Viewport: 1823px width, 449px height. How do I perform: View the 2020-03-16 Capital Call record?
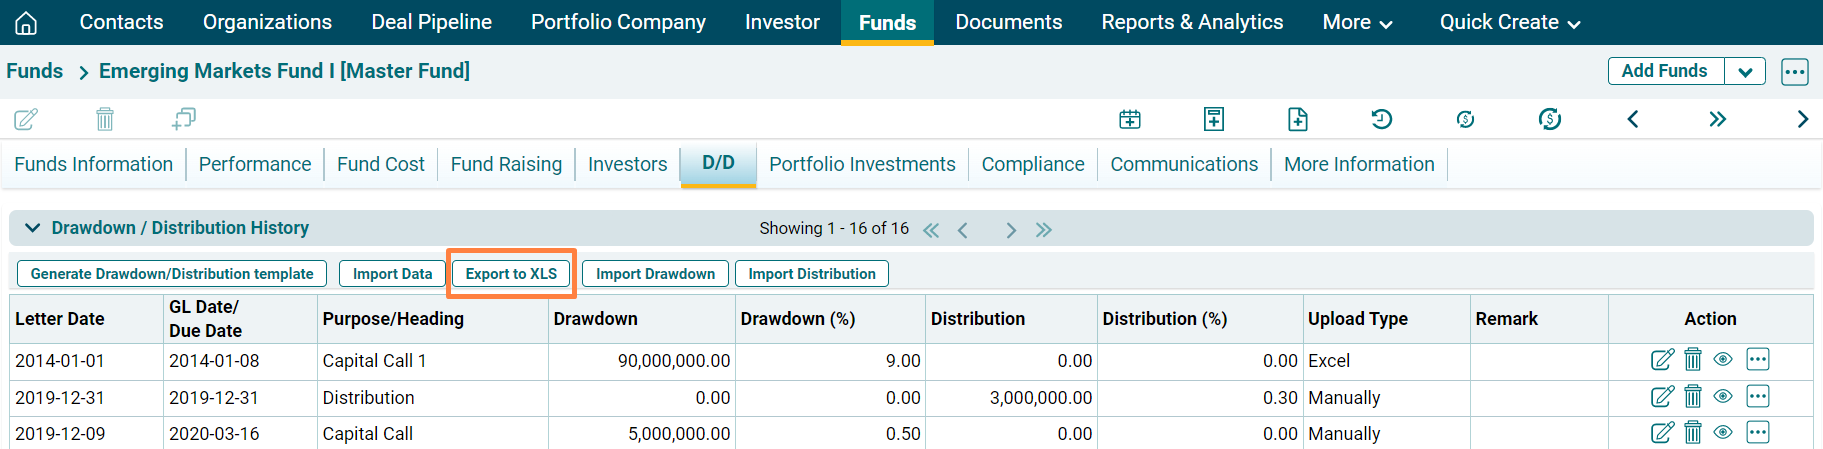[x=1723, y=433]
